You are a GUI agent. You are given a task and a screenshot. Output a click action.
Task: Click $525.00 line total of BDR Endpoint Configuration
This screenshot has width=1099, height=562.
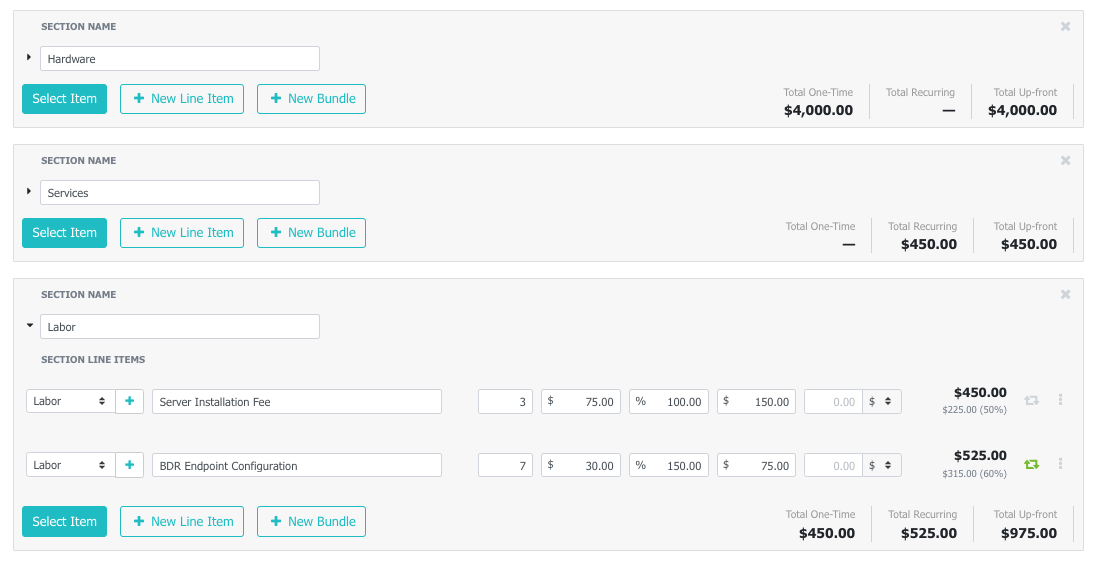tap(980, 455)
